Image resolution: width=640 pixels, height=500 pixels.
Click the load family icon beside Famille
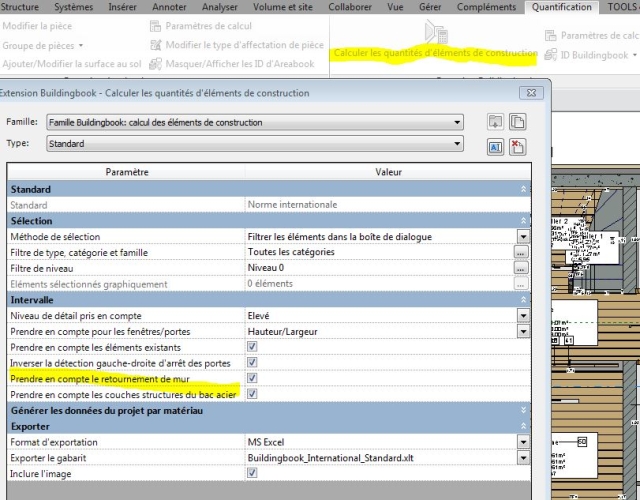[496, 122]
